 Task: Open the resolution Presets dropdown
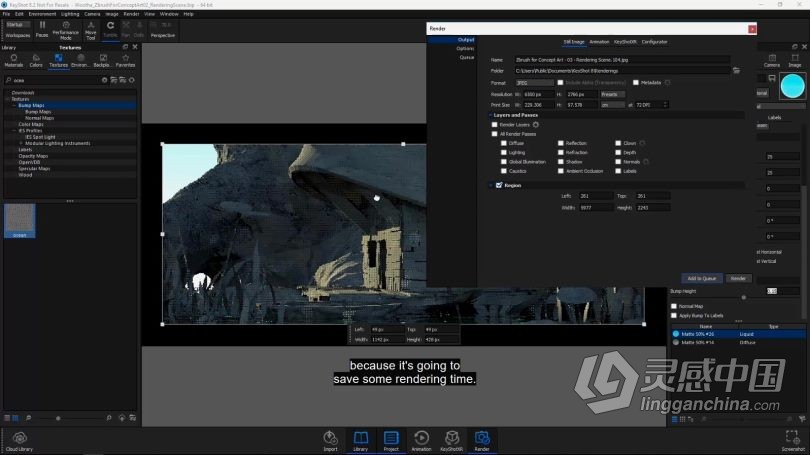click(x=613, y=95)
